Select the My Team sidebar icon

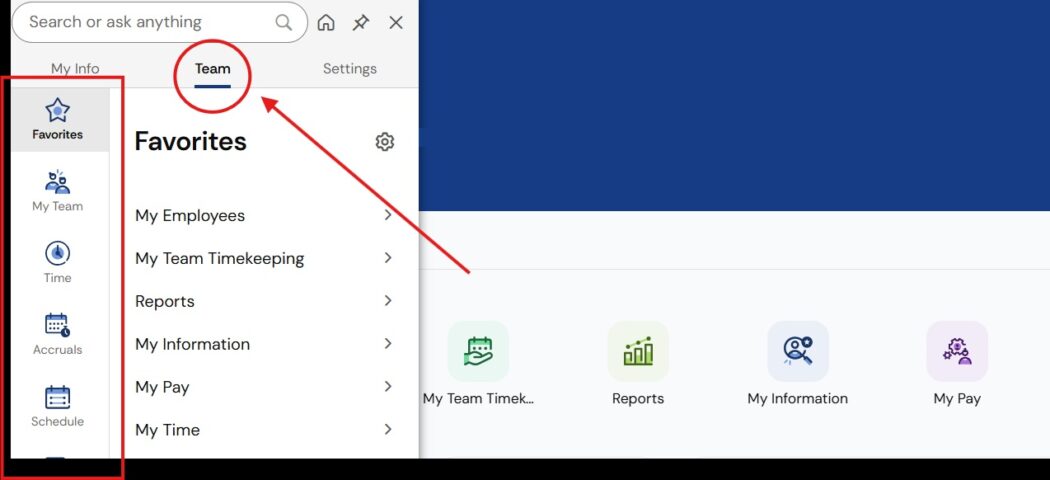[57, 190]
